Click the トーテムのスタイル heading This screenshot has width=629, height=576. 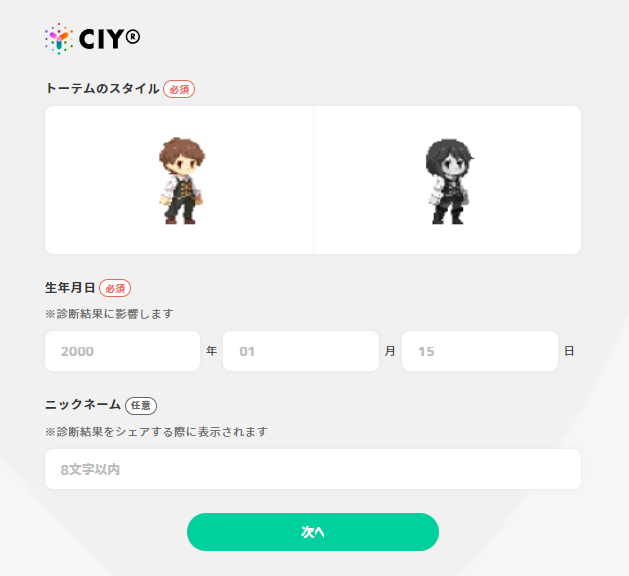tap(102, 88)
